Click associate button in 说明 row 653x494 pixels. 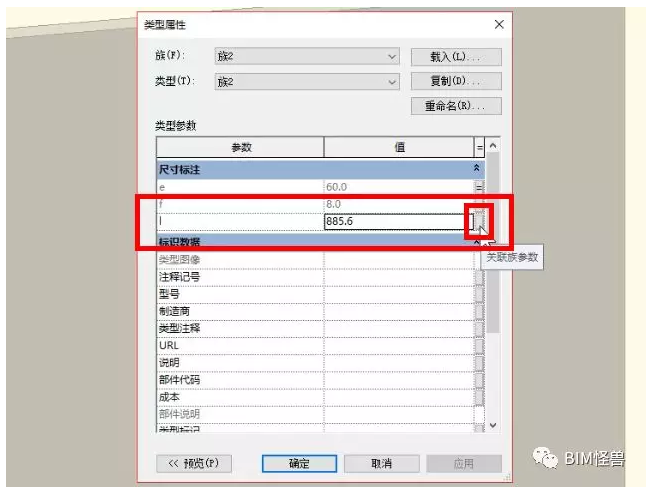479,362
